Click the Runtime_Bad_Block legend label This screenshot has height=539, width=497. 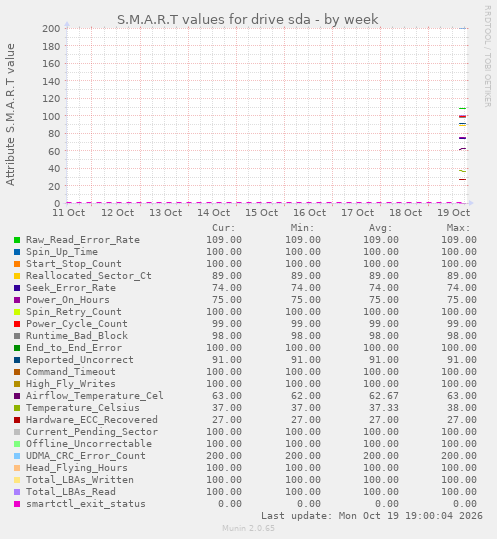[x=77, y=336]
